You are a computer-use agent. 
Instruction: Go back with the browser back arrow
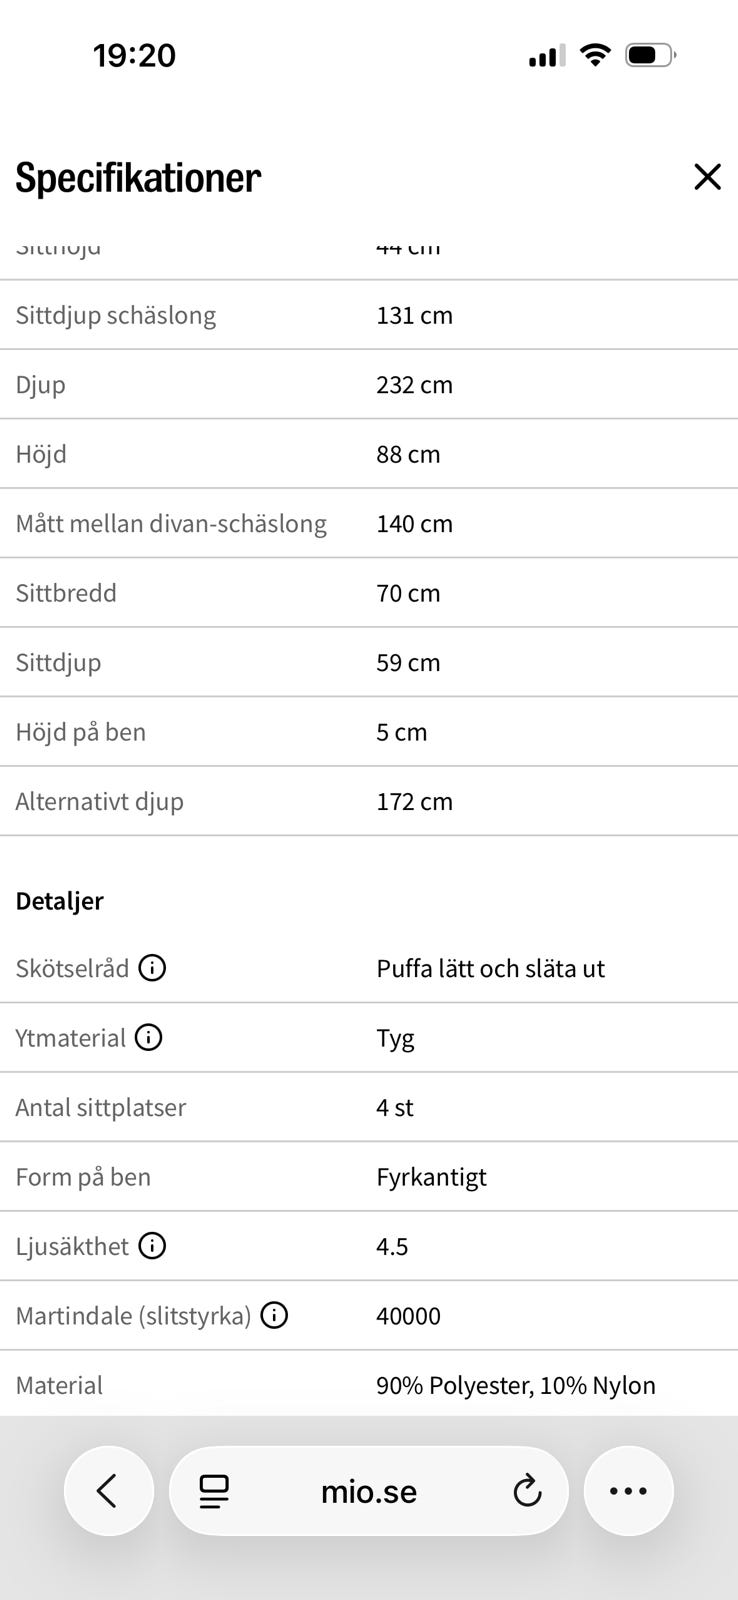[x=108, y=1491]
